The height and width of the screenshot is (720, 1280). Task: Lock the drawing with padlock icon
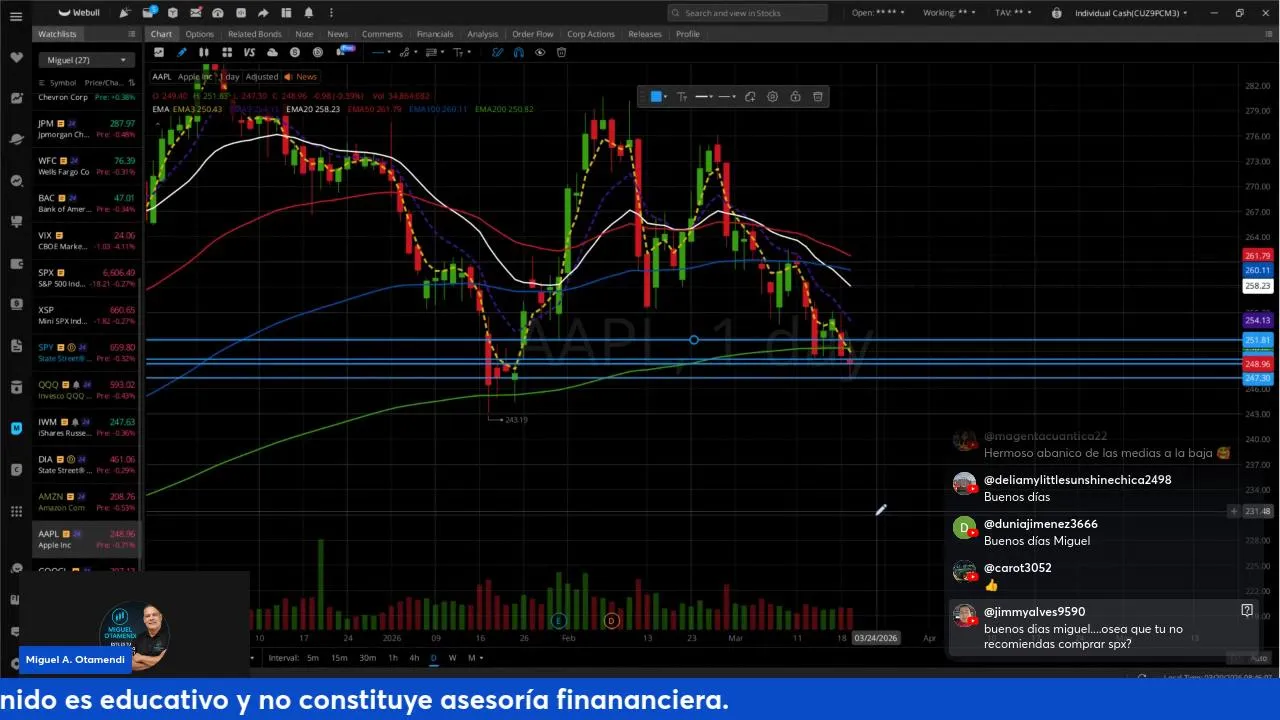tap(795, 97)
